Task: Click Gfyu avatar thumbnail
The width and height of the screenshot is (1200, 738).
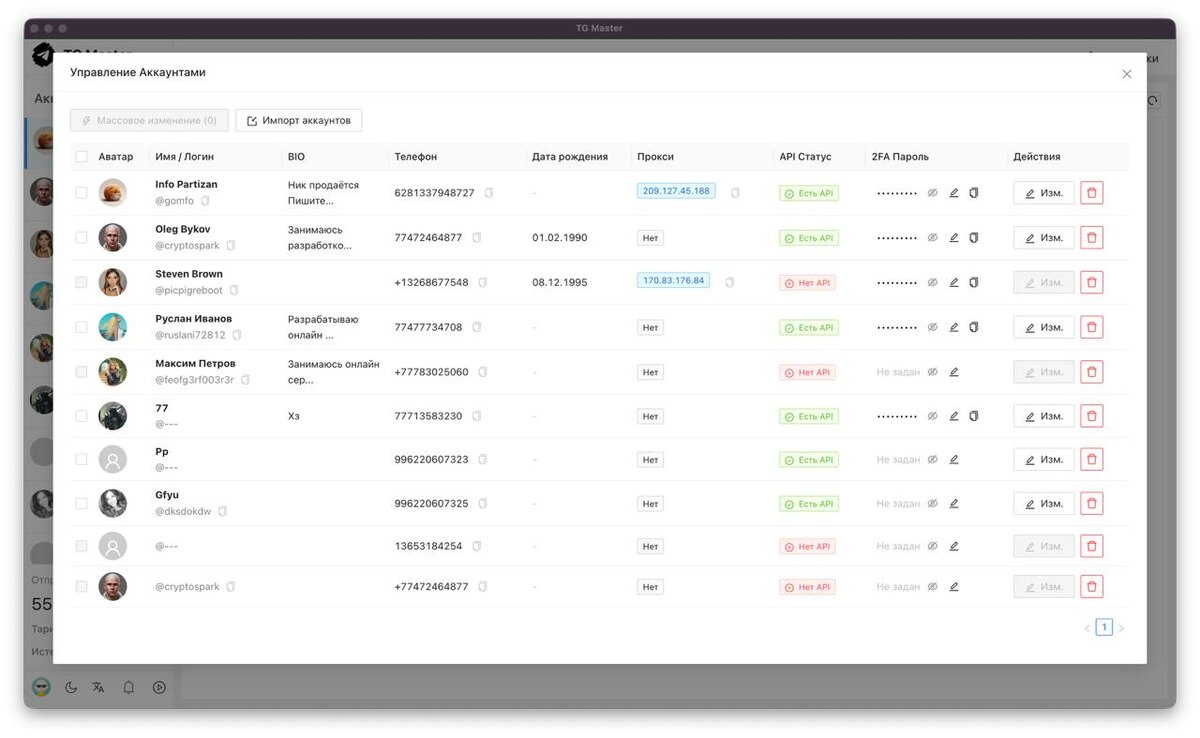Action: click(113, 503)
